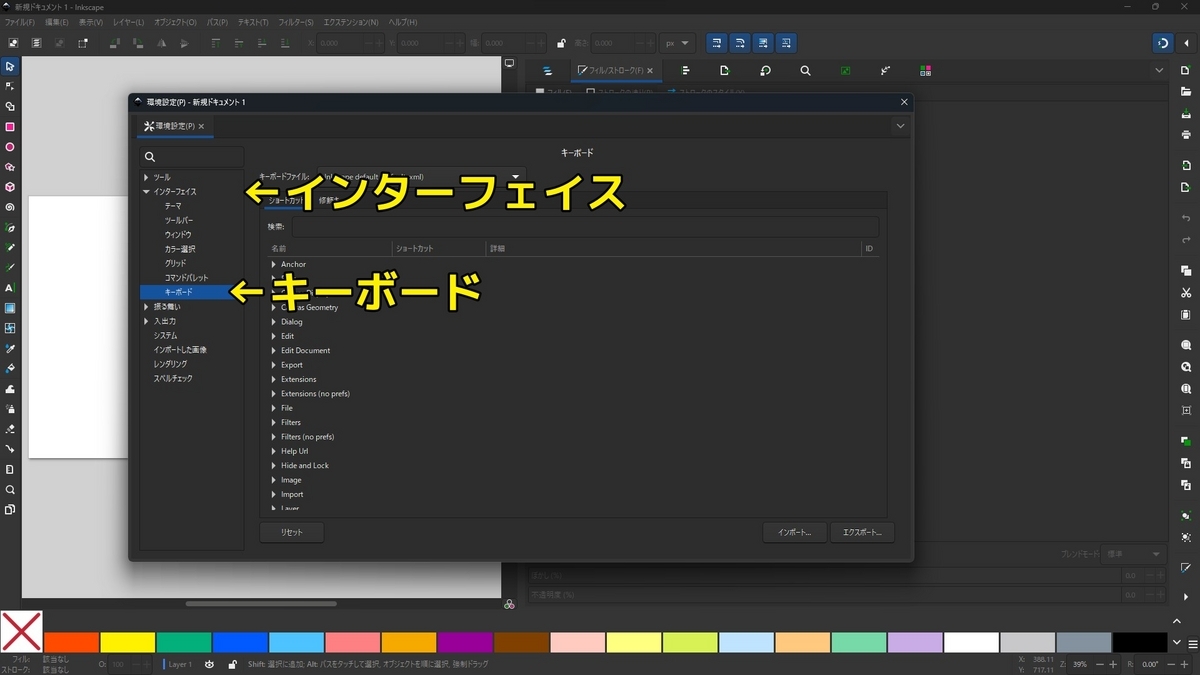Toggle the layer lock in the status bar

[x=234, y=663]
